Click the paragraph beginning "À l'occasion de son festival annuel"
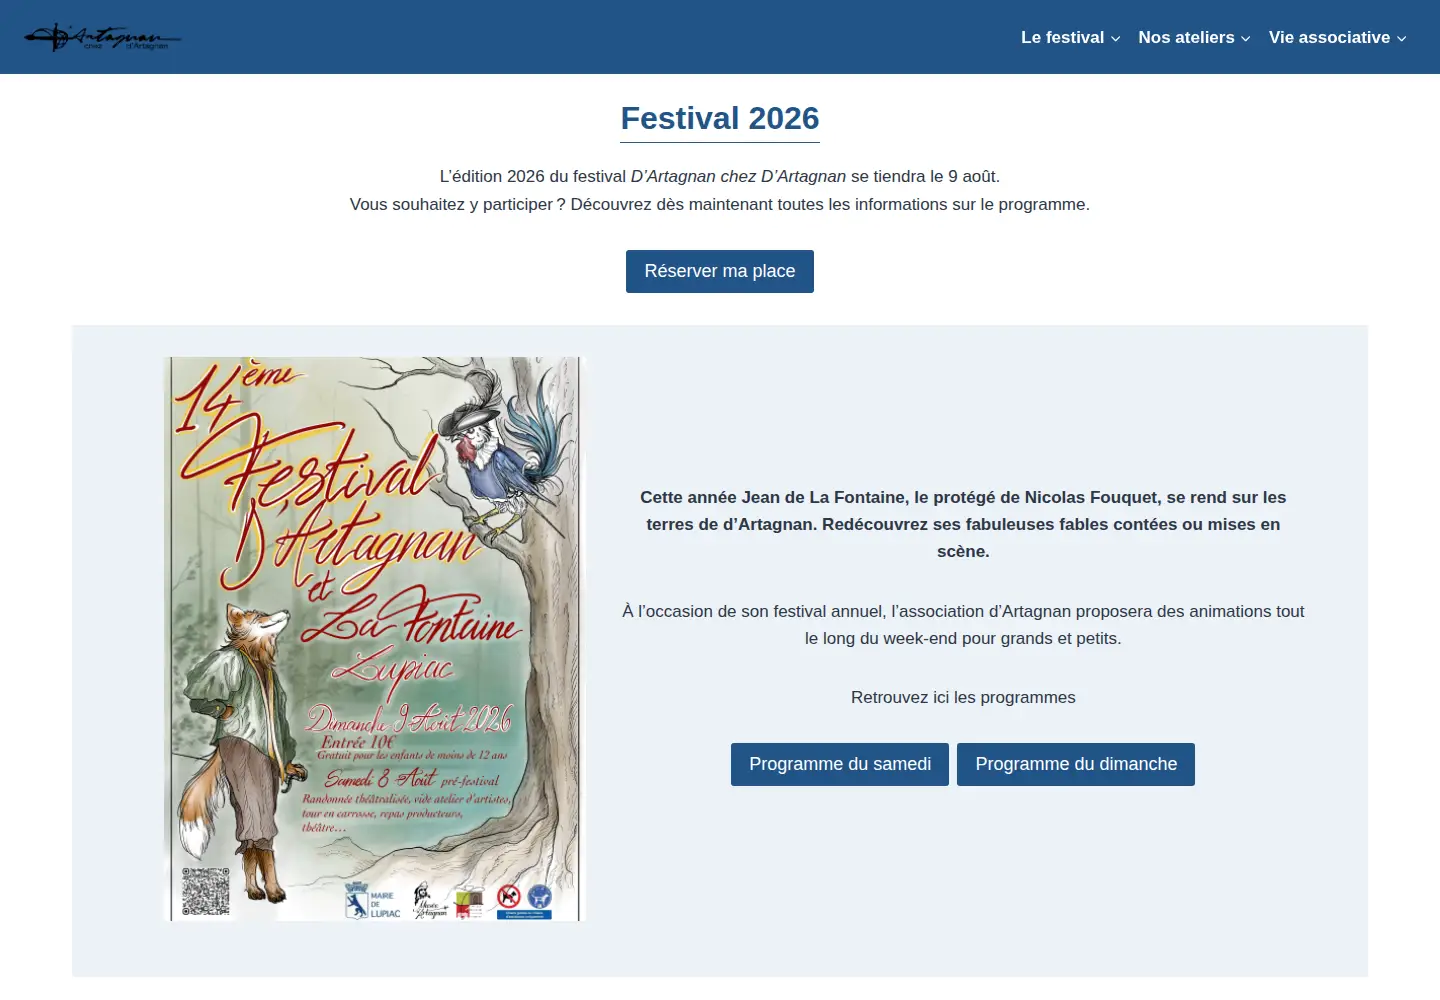1440x1000 pixels. pyautogui.click(x=963, y=625)
